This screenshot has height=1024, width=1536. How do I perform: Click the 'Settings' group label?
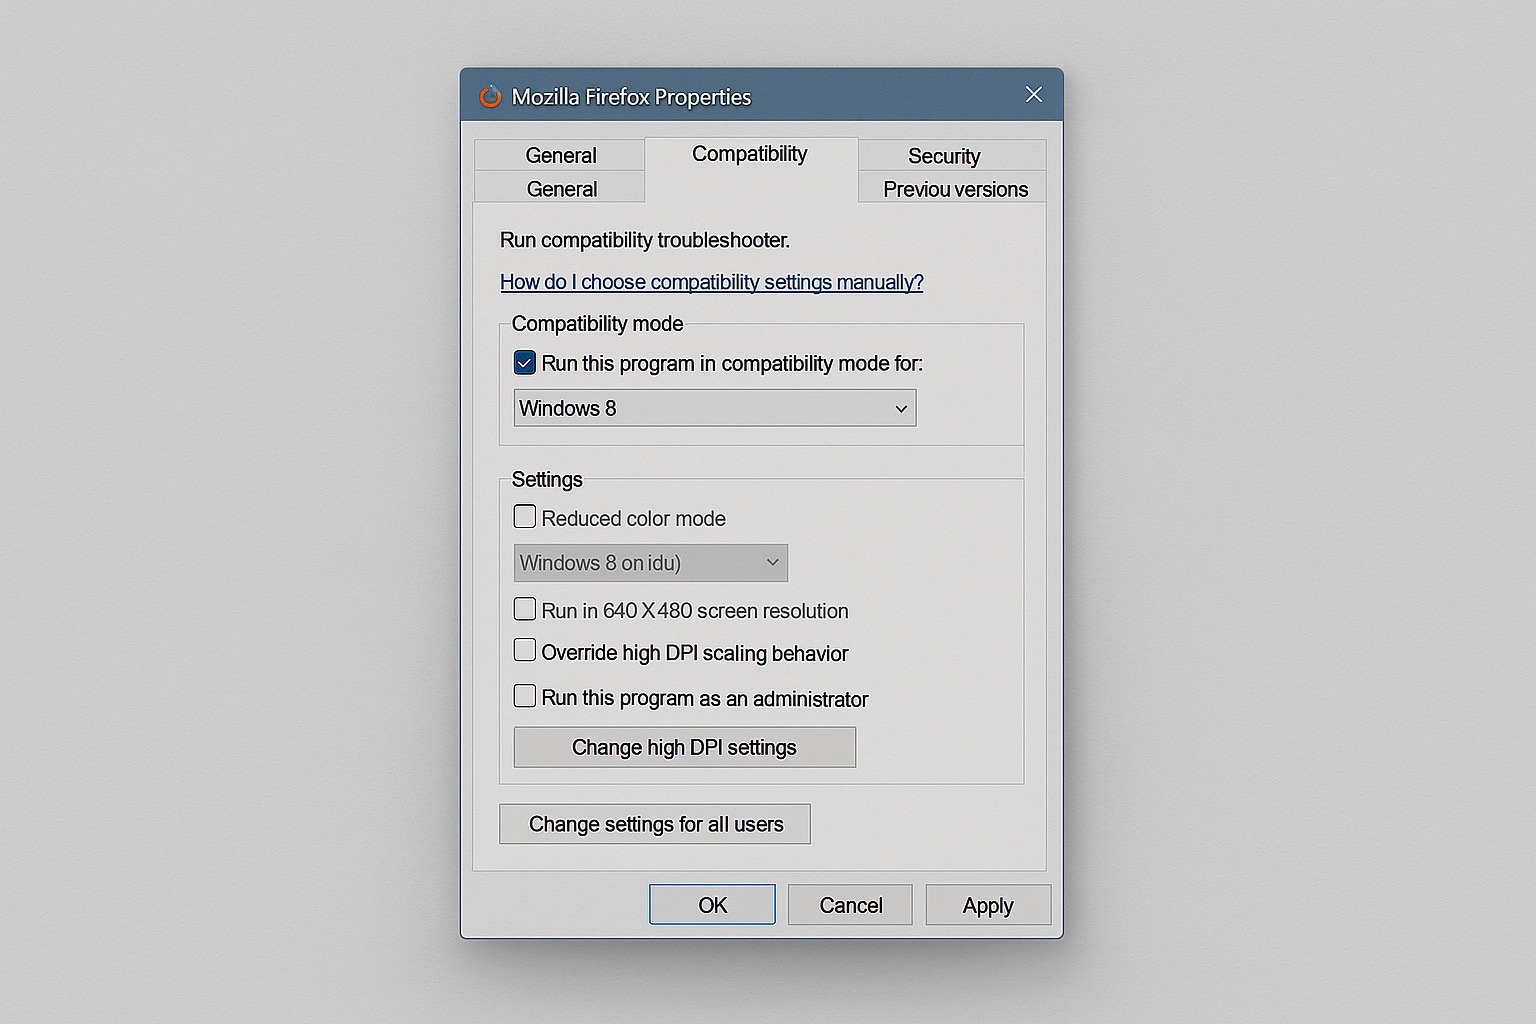pos(547,480)
